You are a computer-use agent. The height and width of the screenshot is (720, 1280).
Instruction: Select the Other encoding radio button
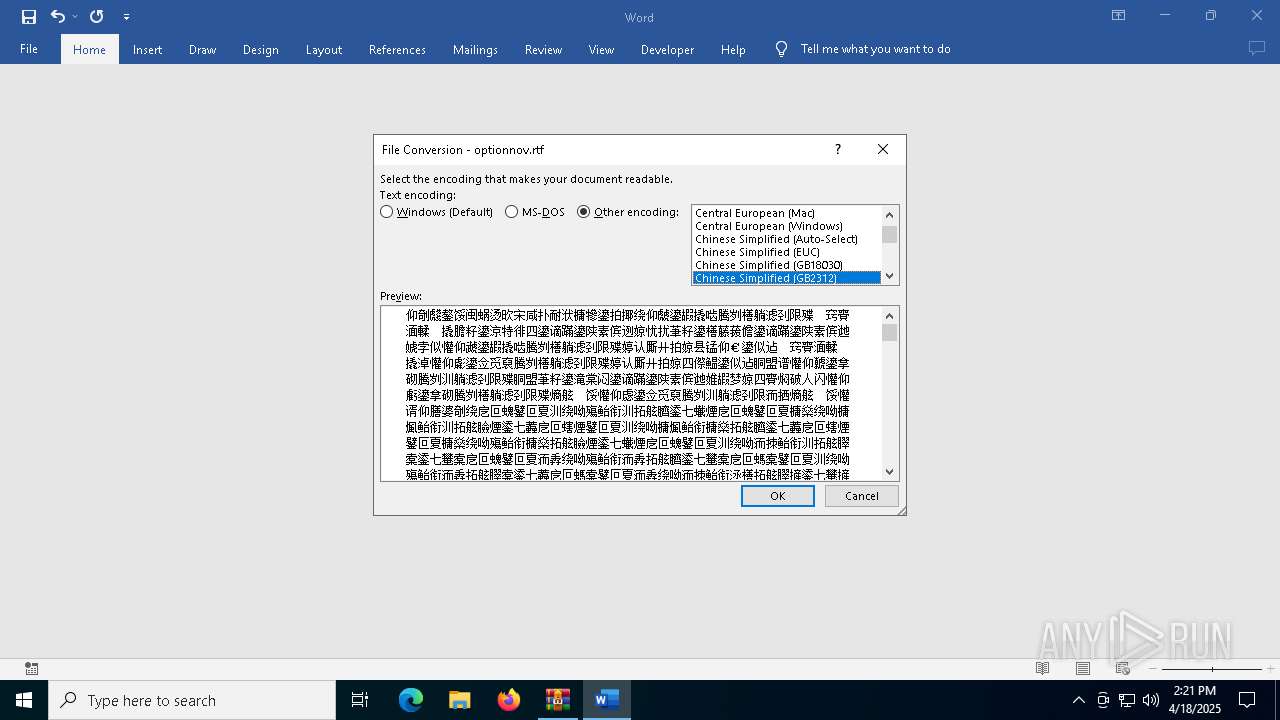[x=584, y=212]
